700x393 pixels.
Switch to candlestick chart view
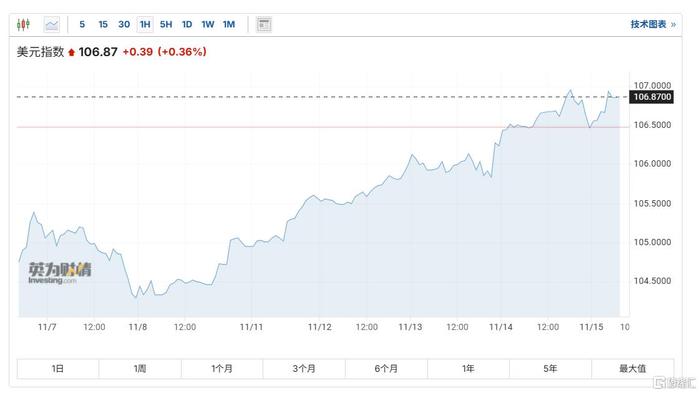point(23,24)
